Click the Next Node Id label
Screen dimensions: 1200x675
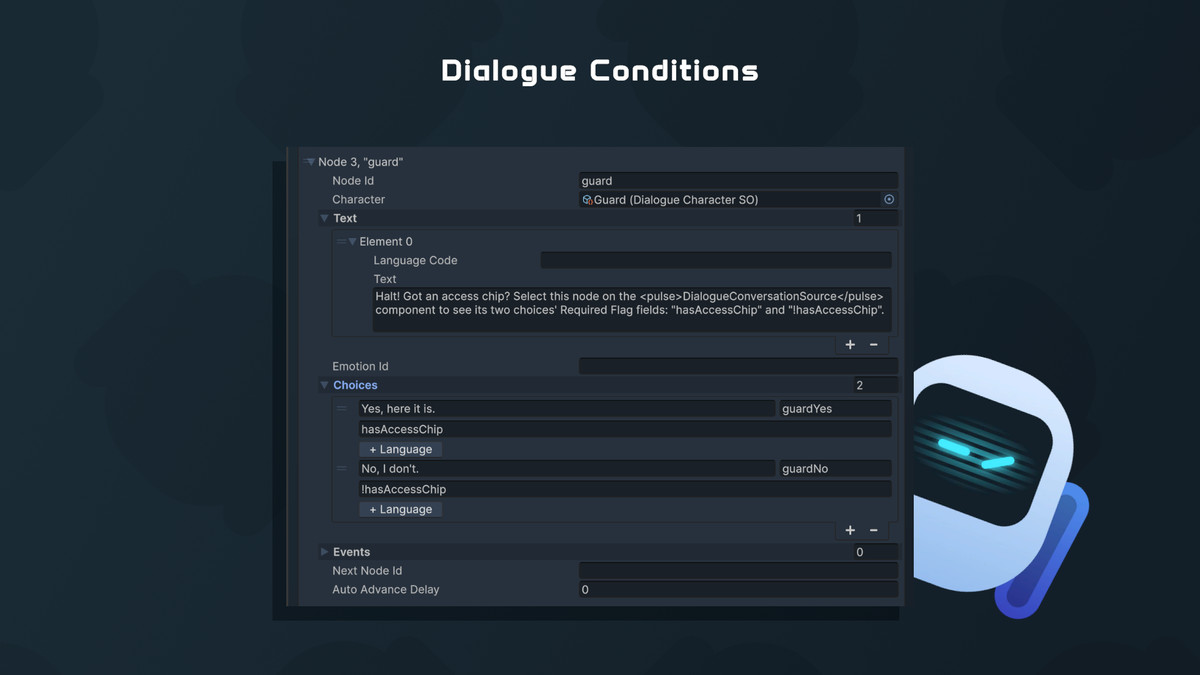point(367,571)
